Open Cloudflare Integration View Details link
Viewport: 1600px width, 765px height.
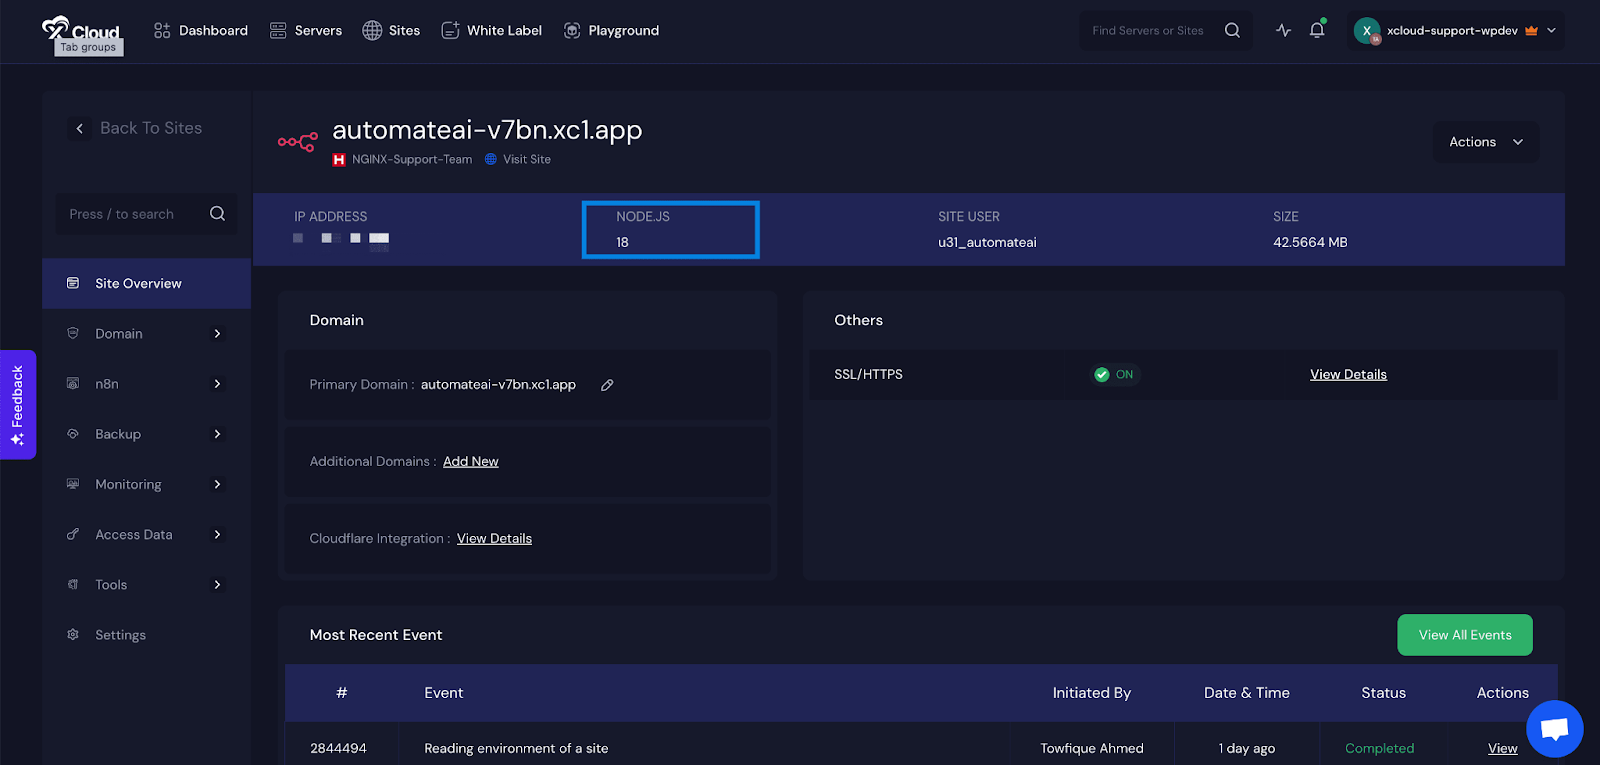(494, 538)
